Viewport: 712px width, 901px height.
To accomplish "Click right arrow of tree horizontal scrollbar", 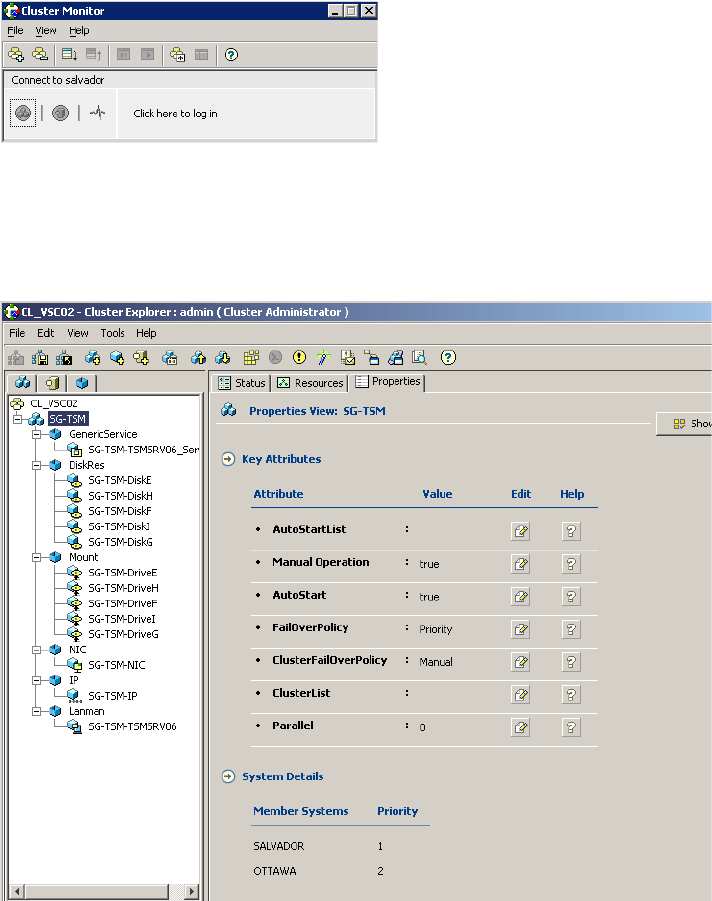I will click(191, 892).
